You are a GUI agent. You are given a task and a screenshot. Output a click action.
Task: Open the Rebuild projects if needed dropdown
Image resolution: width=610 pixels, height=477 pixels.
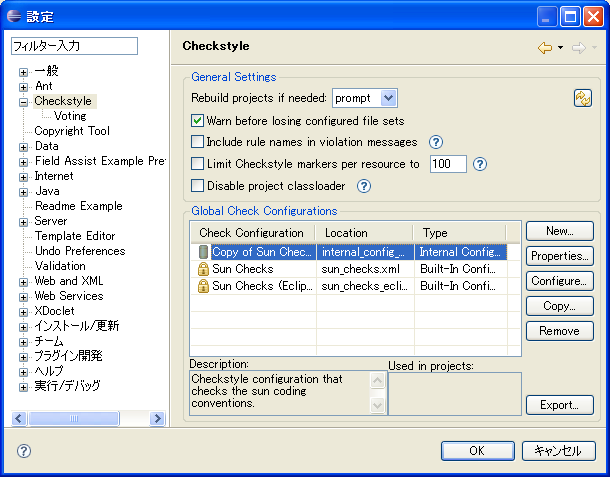pyautogui.click(x=364, y=98)
